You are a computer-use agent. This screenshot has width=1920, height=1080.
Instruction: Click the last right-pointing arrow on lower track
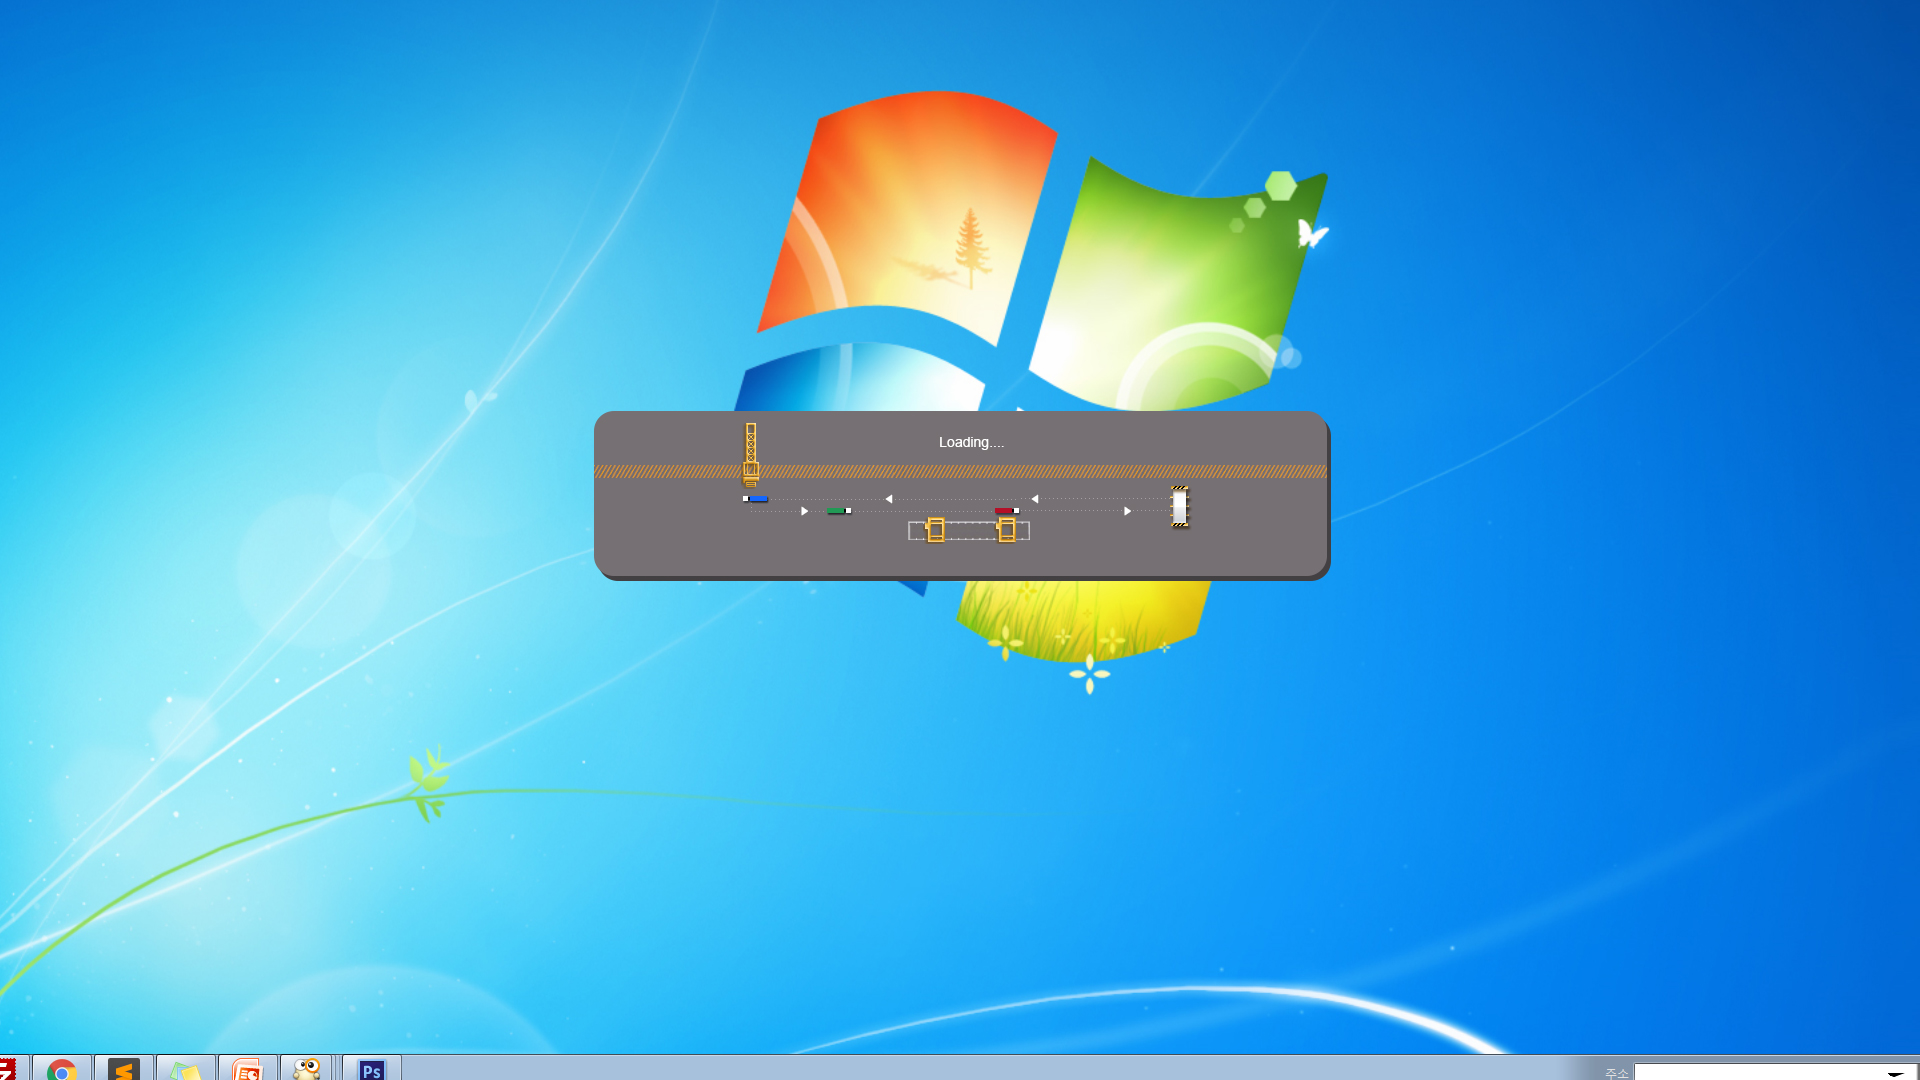tap(1127, 511)
